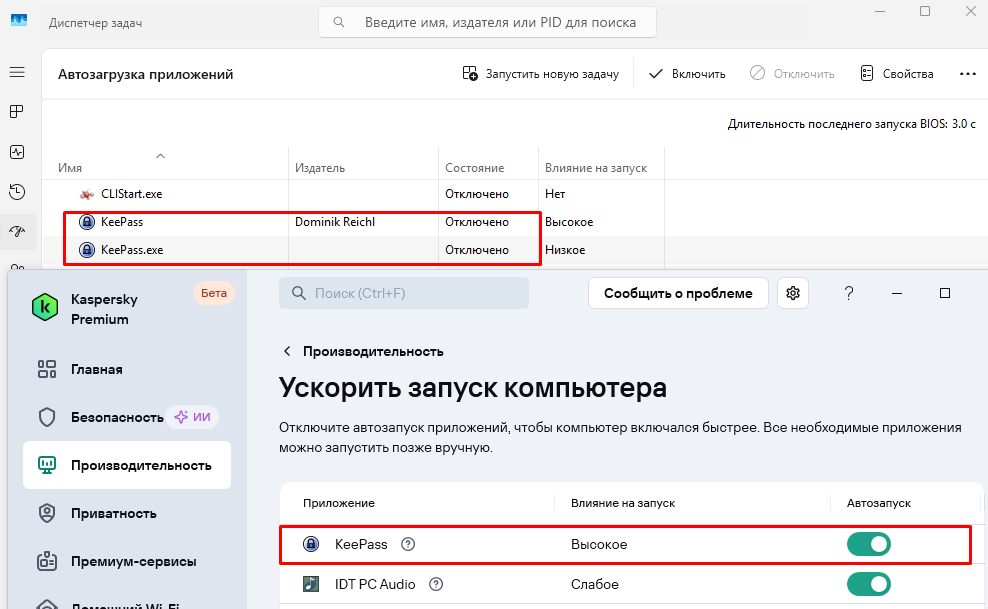
Task: Click Сообщить о проблеме button
Action: click(678, 293)
